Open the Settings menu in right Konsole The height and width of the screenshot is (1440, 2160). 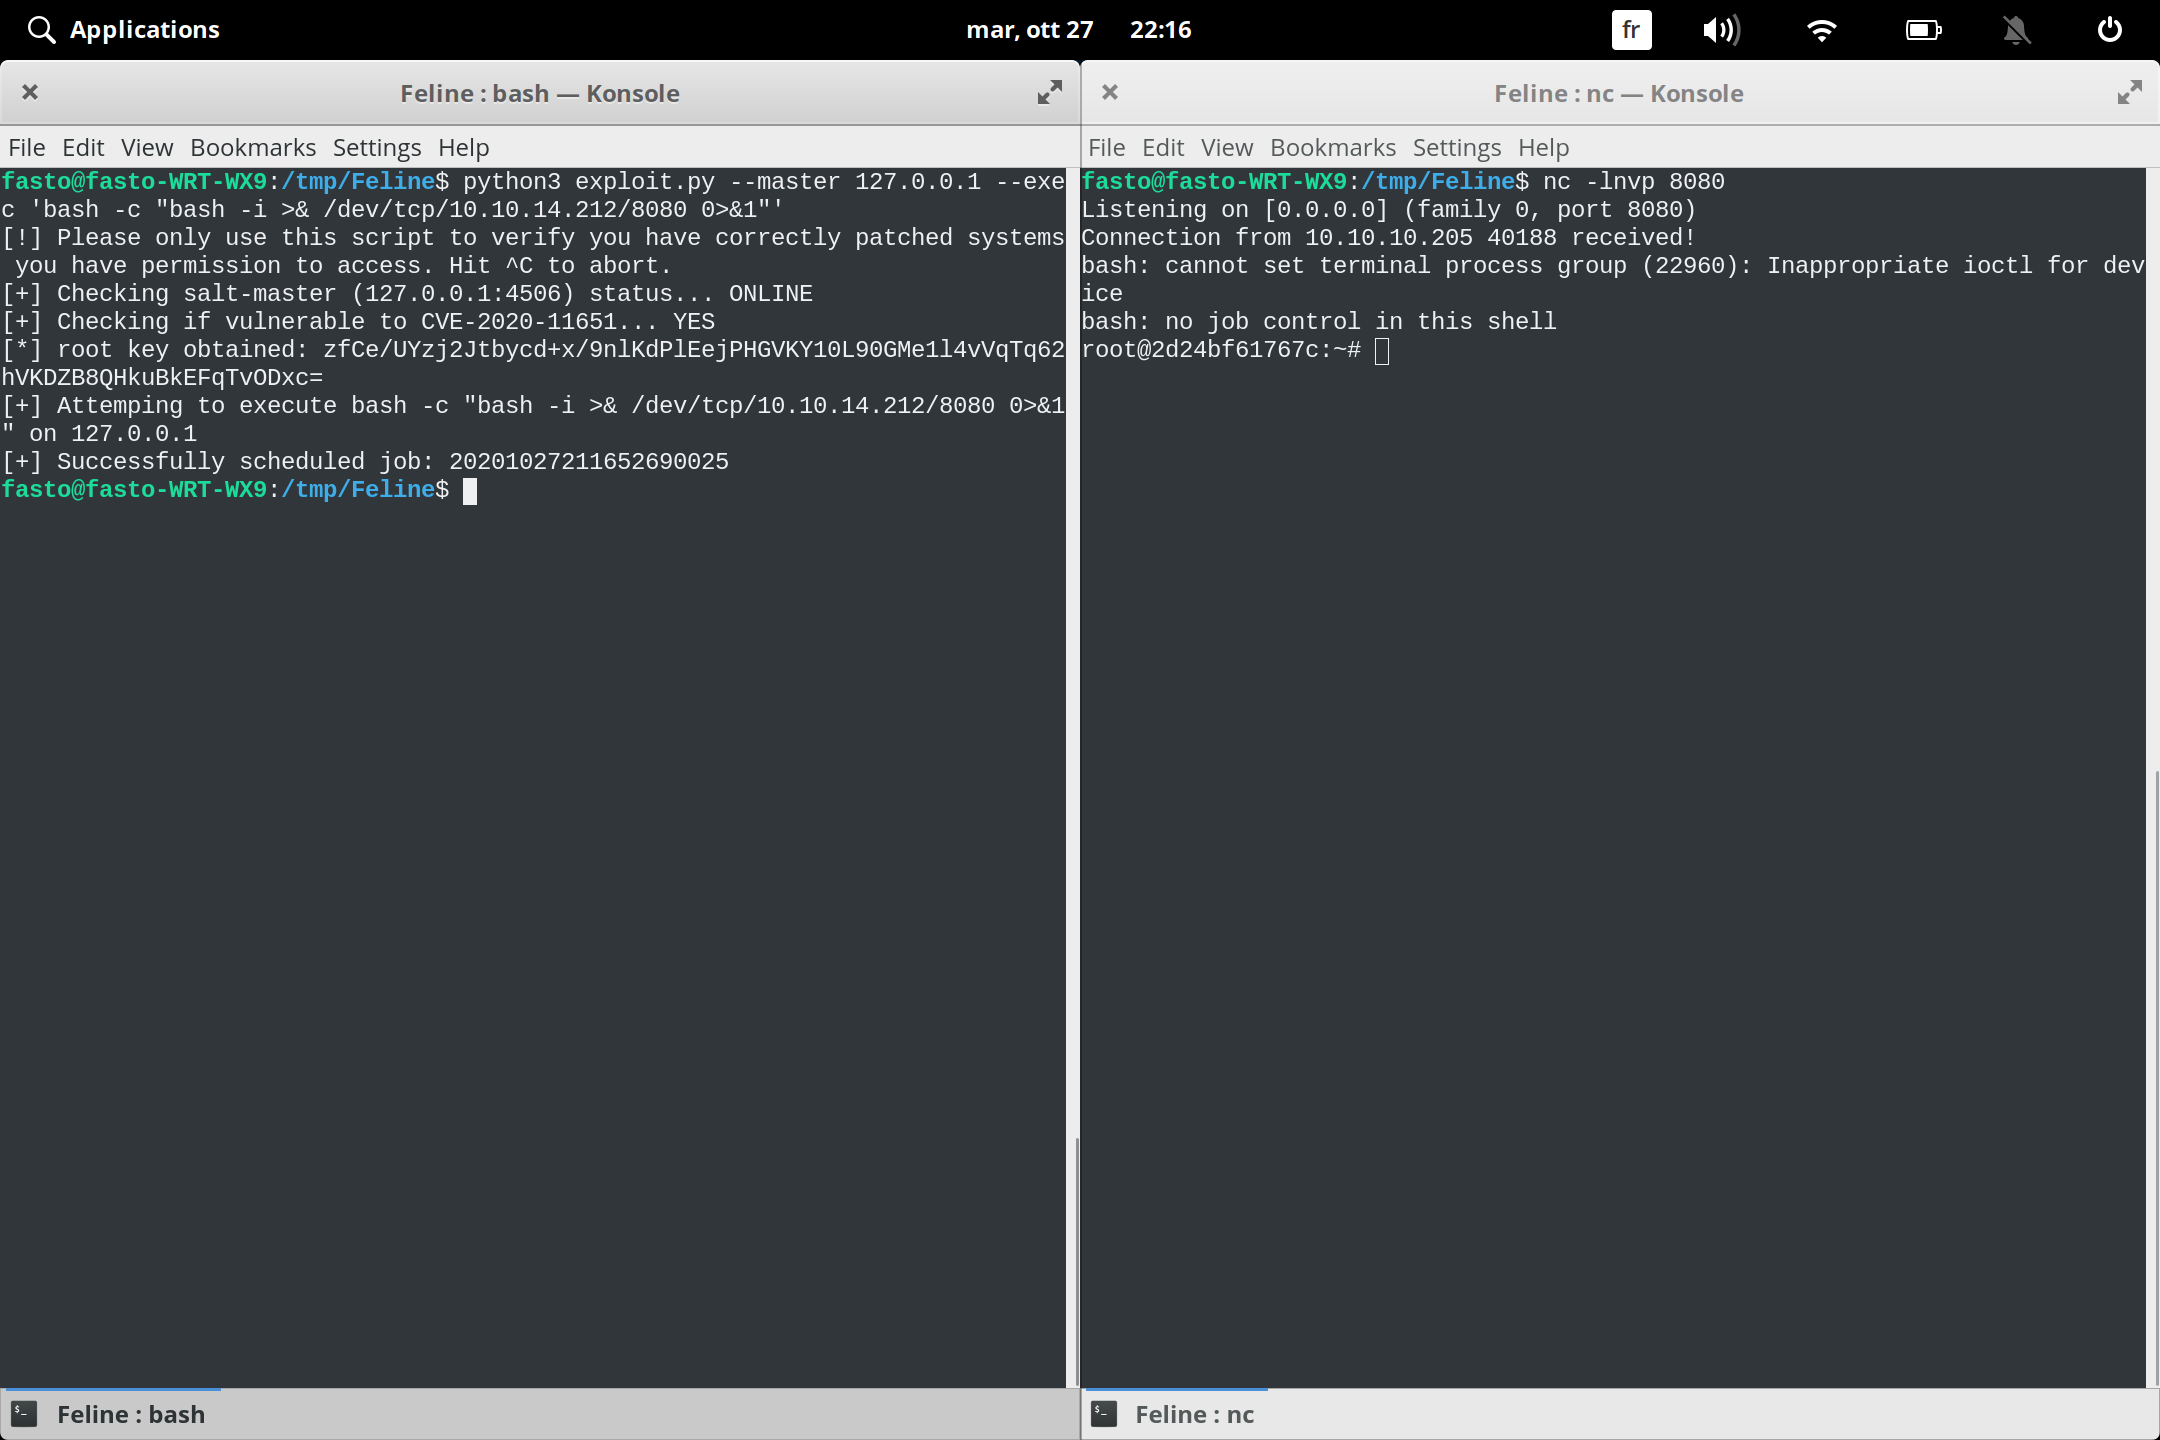tap(1456, 147)
